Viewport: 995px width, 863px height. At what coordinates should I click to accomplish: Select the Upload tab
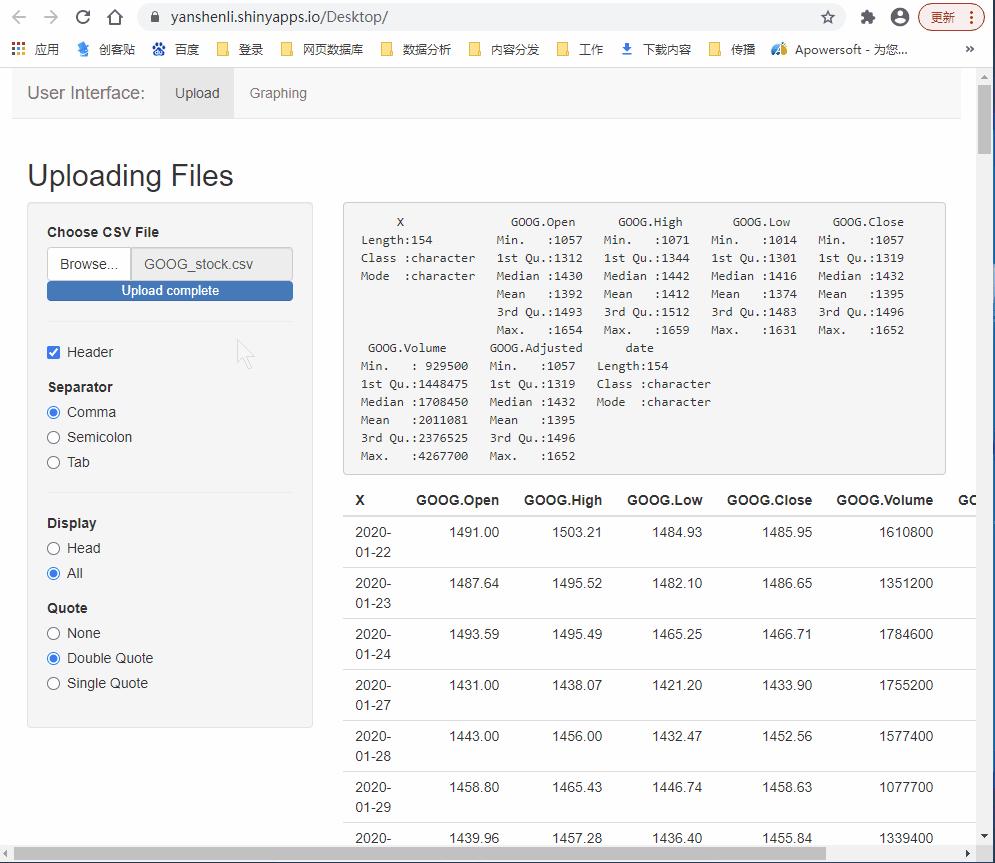[197, 93]
